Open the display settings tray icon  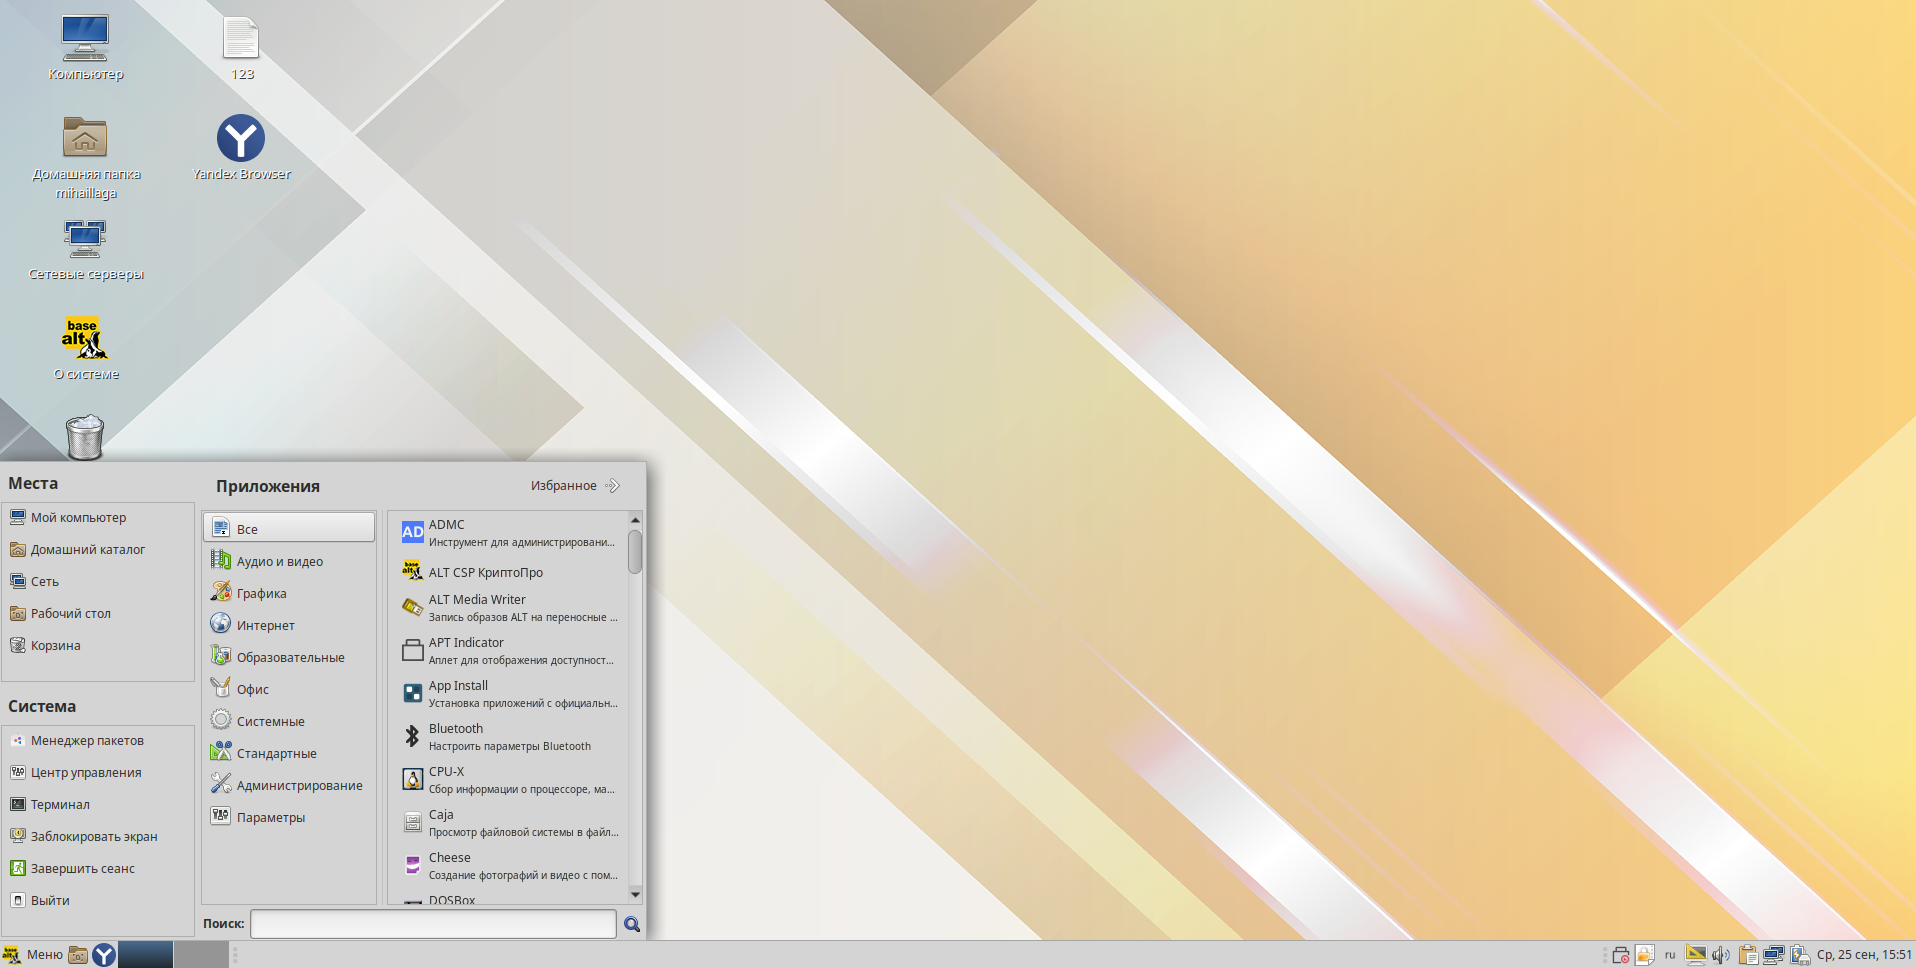1695,955
